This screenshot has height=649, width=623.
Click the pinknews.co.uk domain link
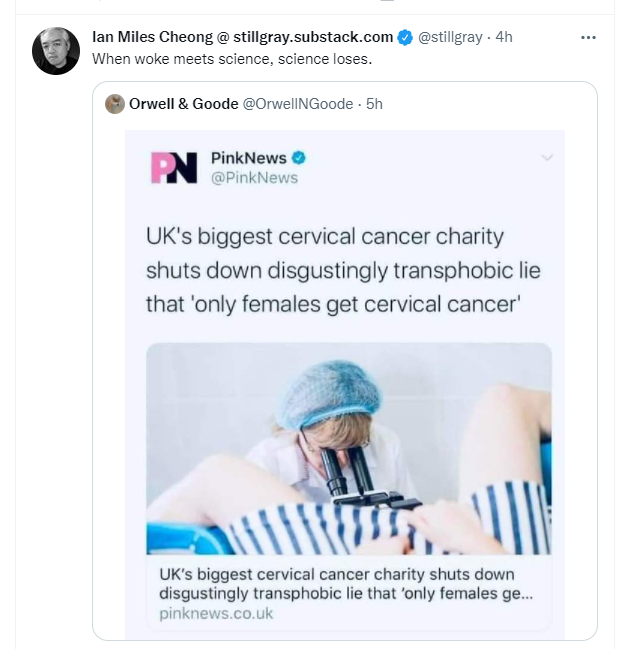pos(216,613)
